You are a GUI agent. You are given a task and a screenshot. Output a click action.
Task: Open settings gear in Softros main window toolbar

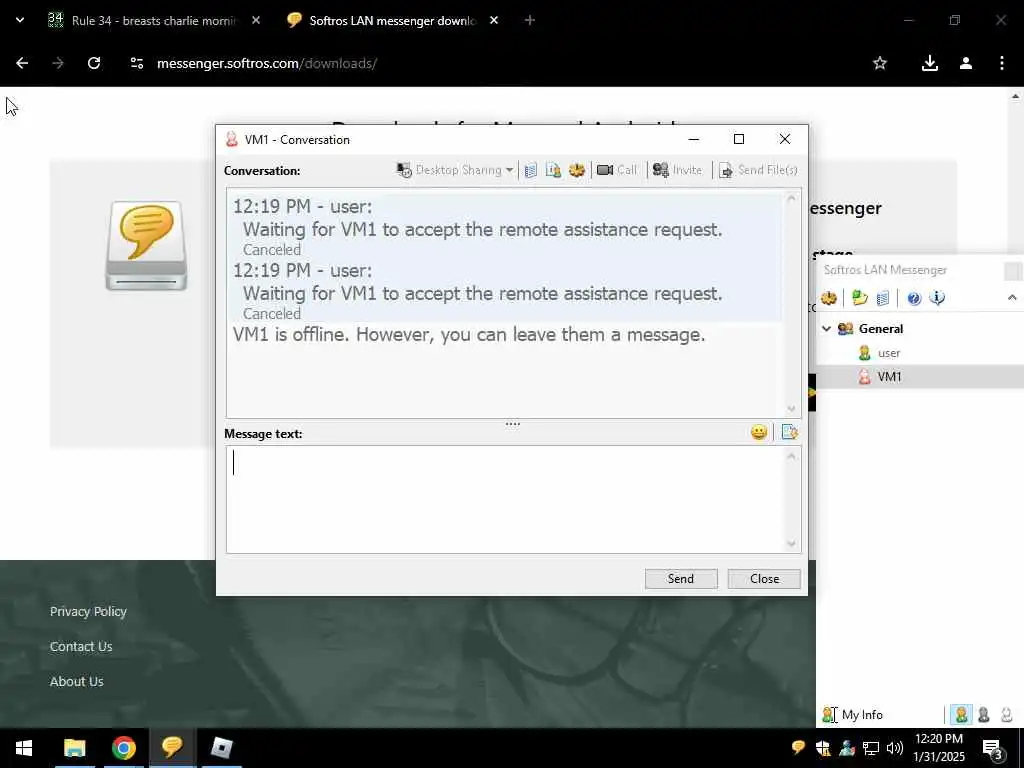(x=829, y=298)
